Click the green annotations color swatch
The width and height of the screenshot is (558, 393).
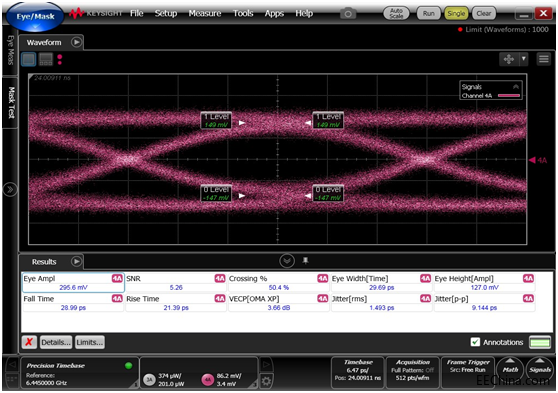click(539, 342)
